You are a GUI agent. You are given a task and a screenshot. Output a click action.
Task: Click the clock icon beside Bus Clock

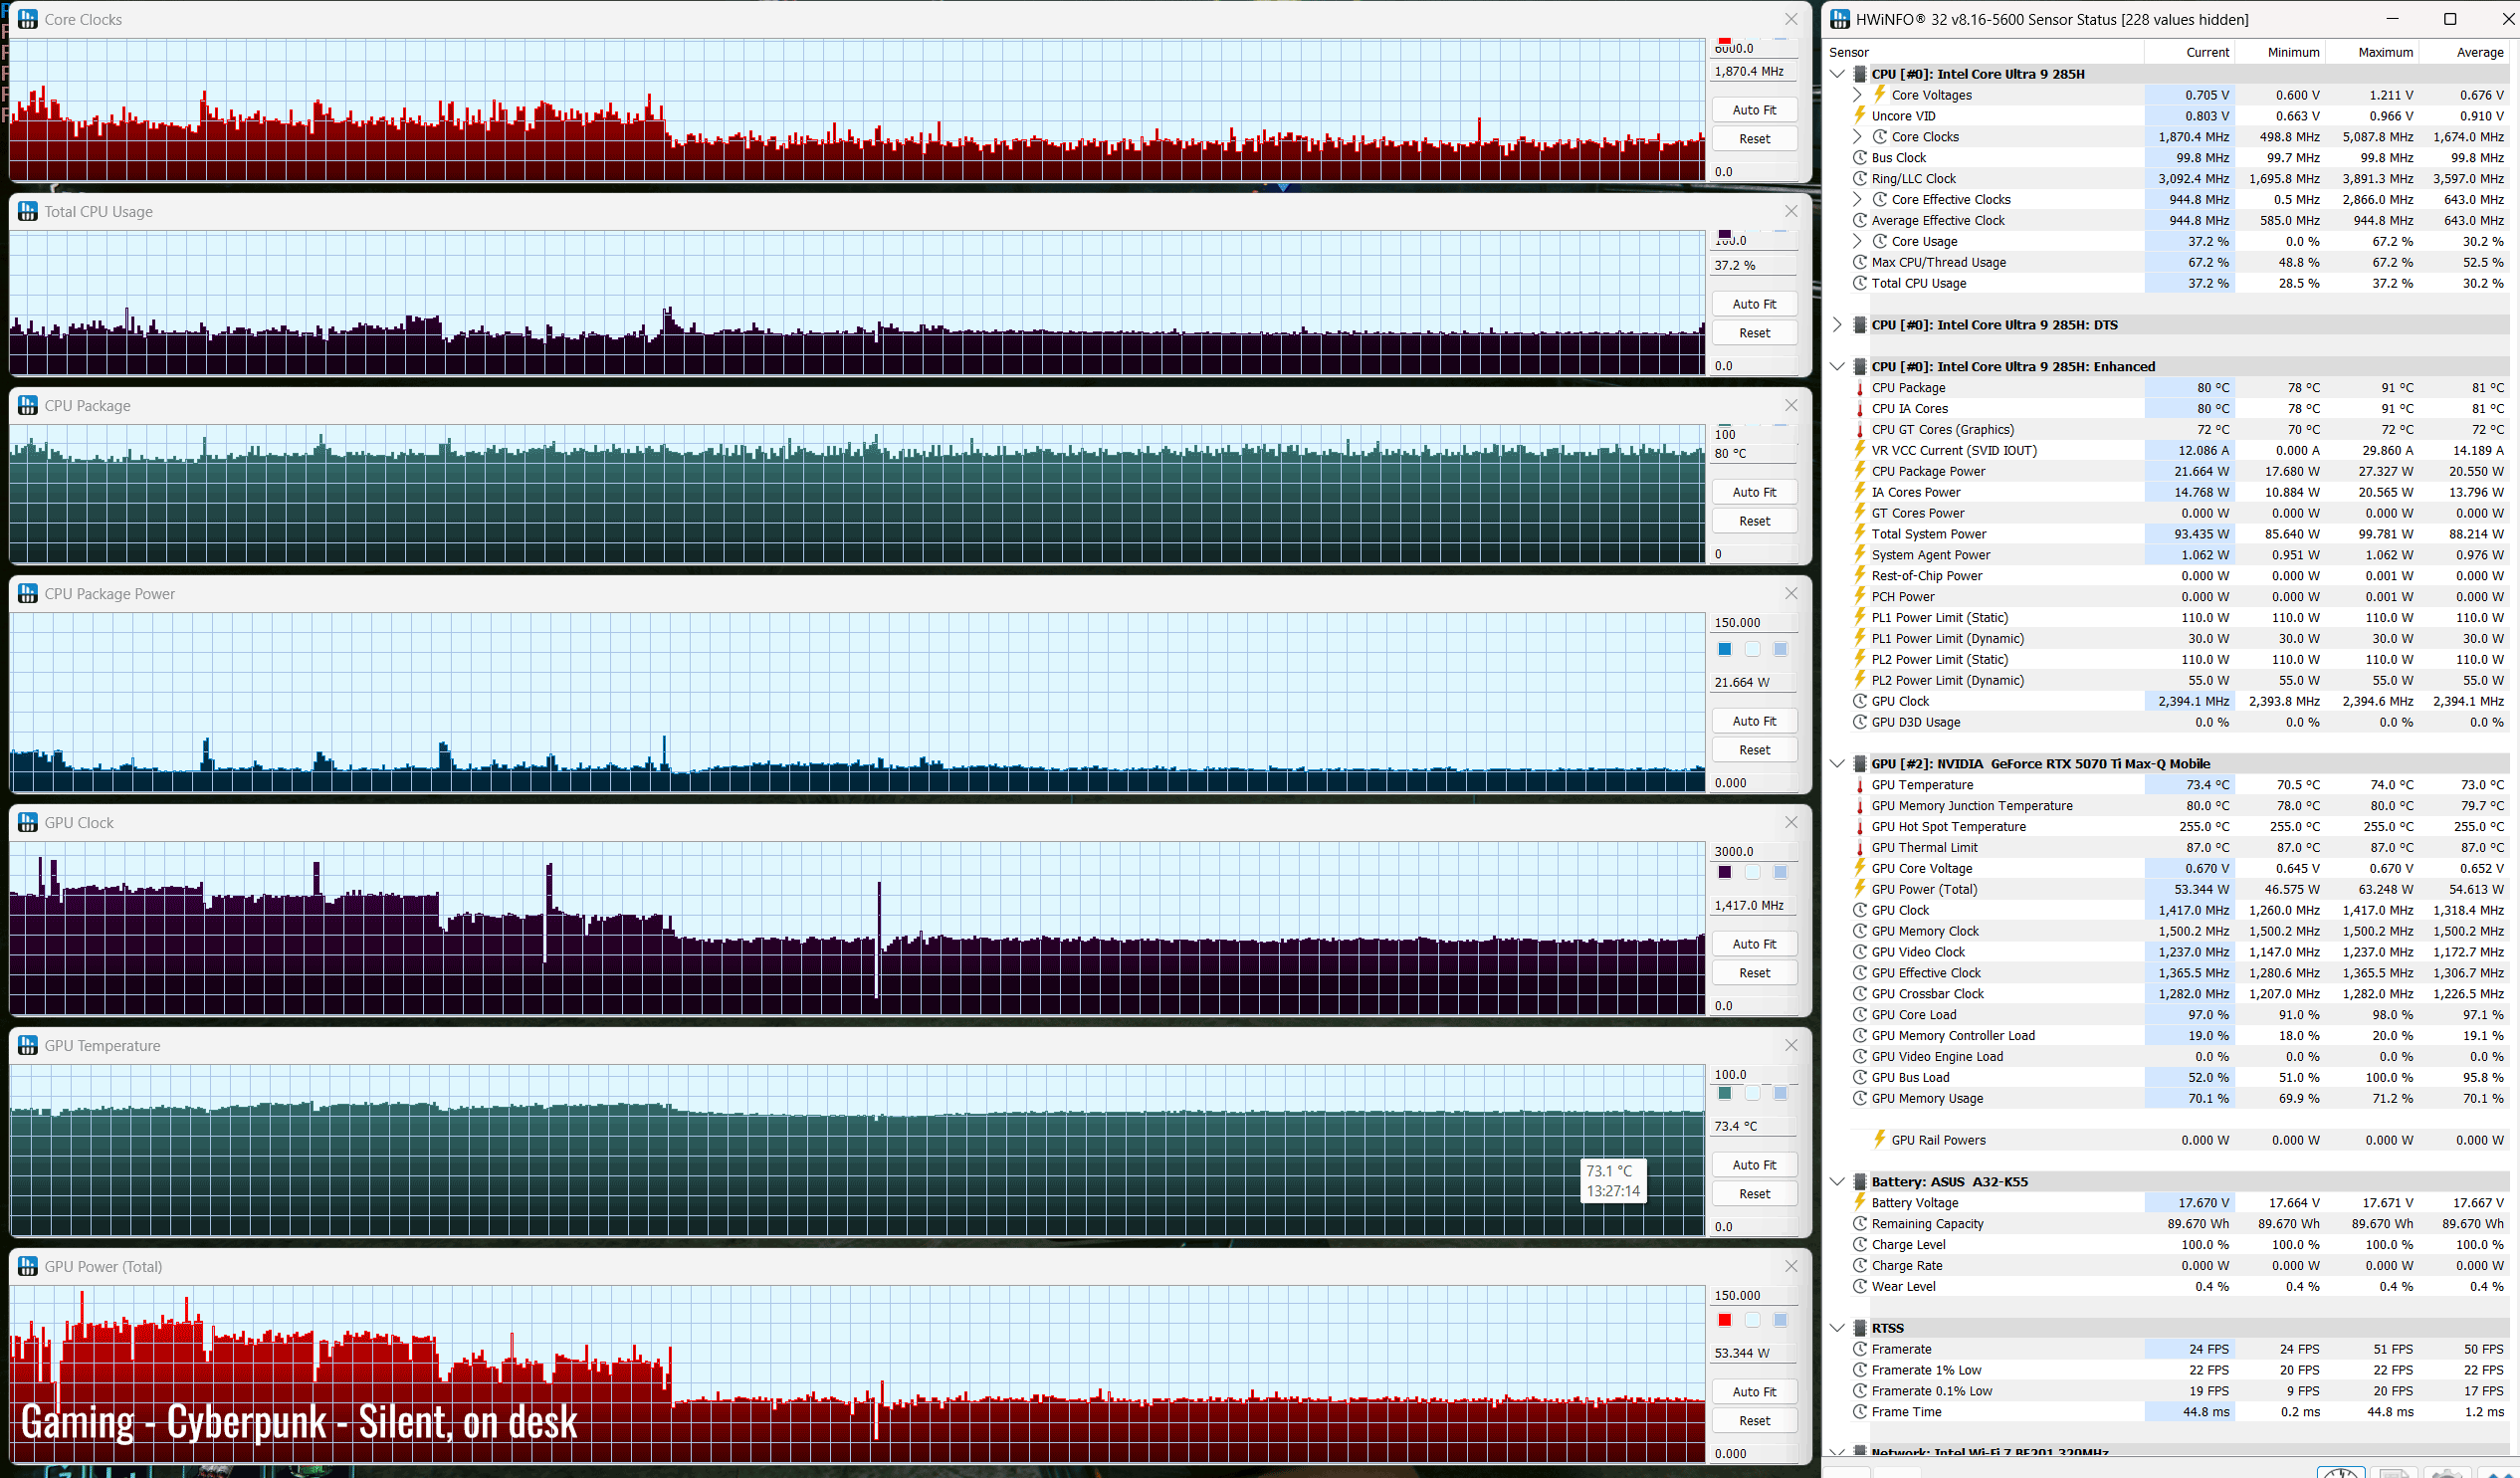(1860, 157)
